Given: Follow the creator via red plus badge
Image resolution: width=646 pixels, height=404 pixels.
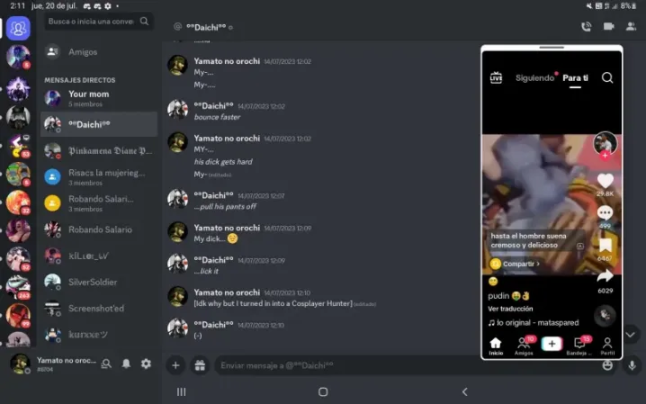Looking at the screenshot, I should click(x=605, y=156).
